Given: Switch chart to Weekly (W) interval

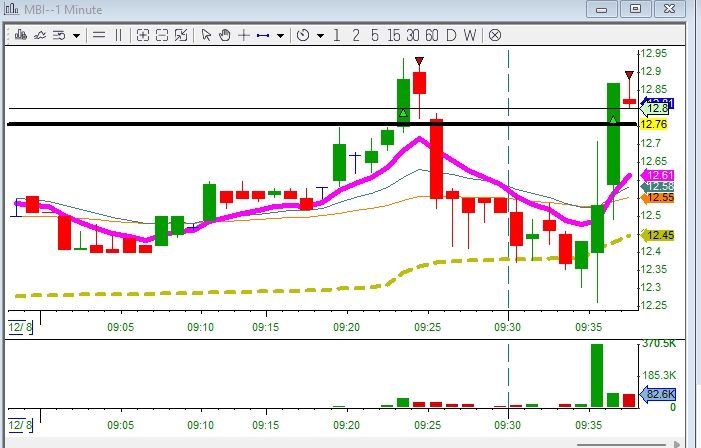Looking at the screenshot, I should tap(470, 35).
